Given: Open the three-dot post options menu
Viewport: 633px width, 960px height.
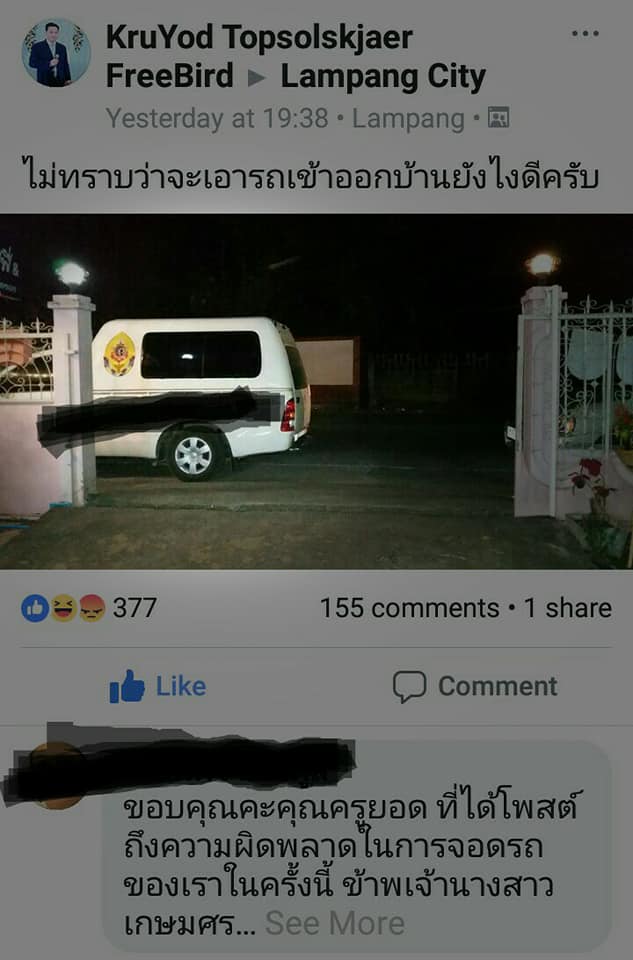Looking at the screenshot, I should 585,34.
